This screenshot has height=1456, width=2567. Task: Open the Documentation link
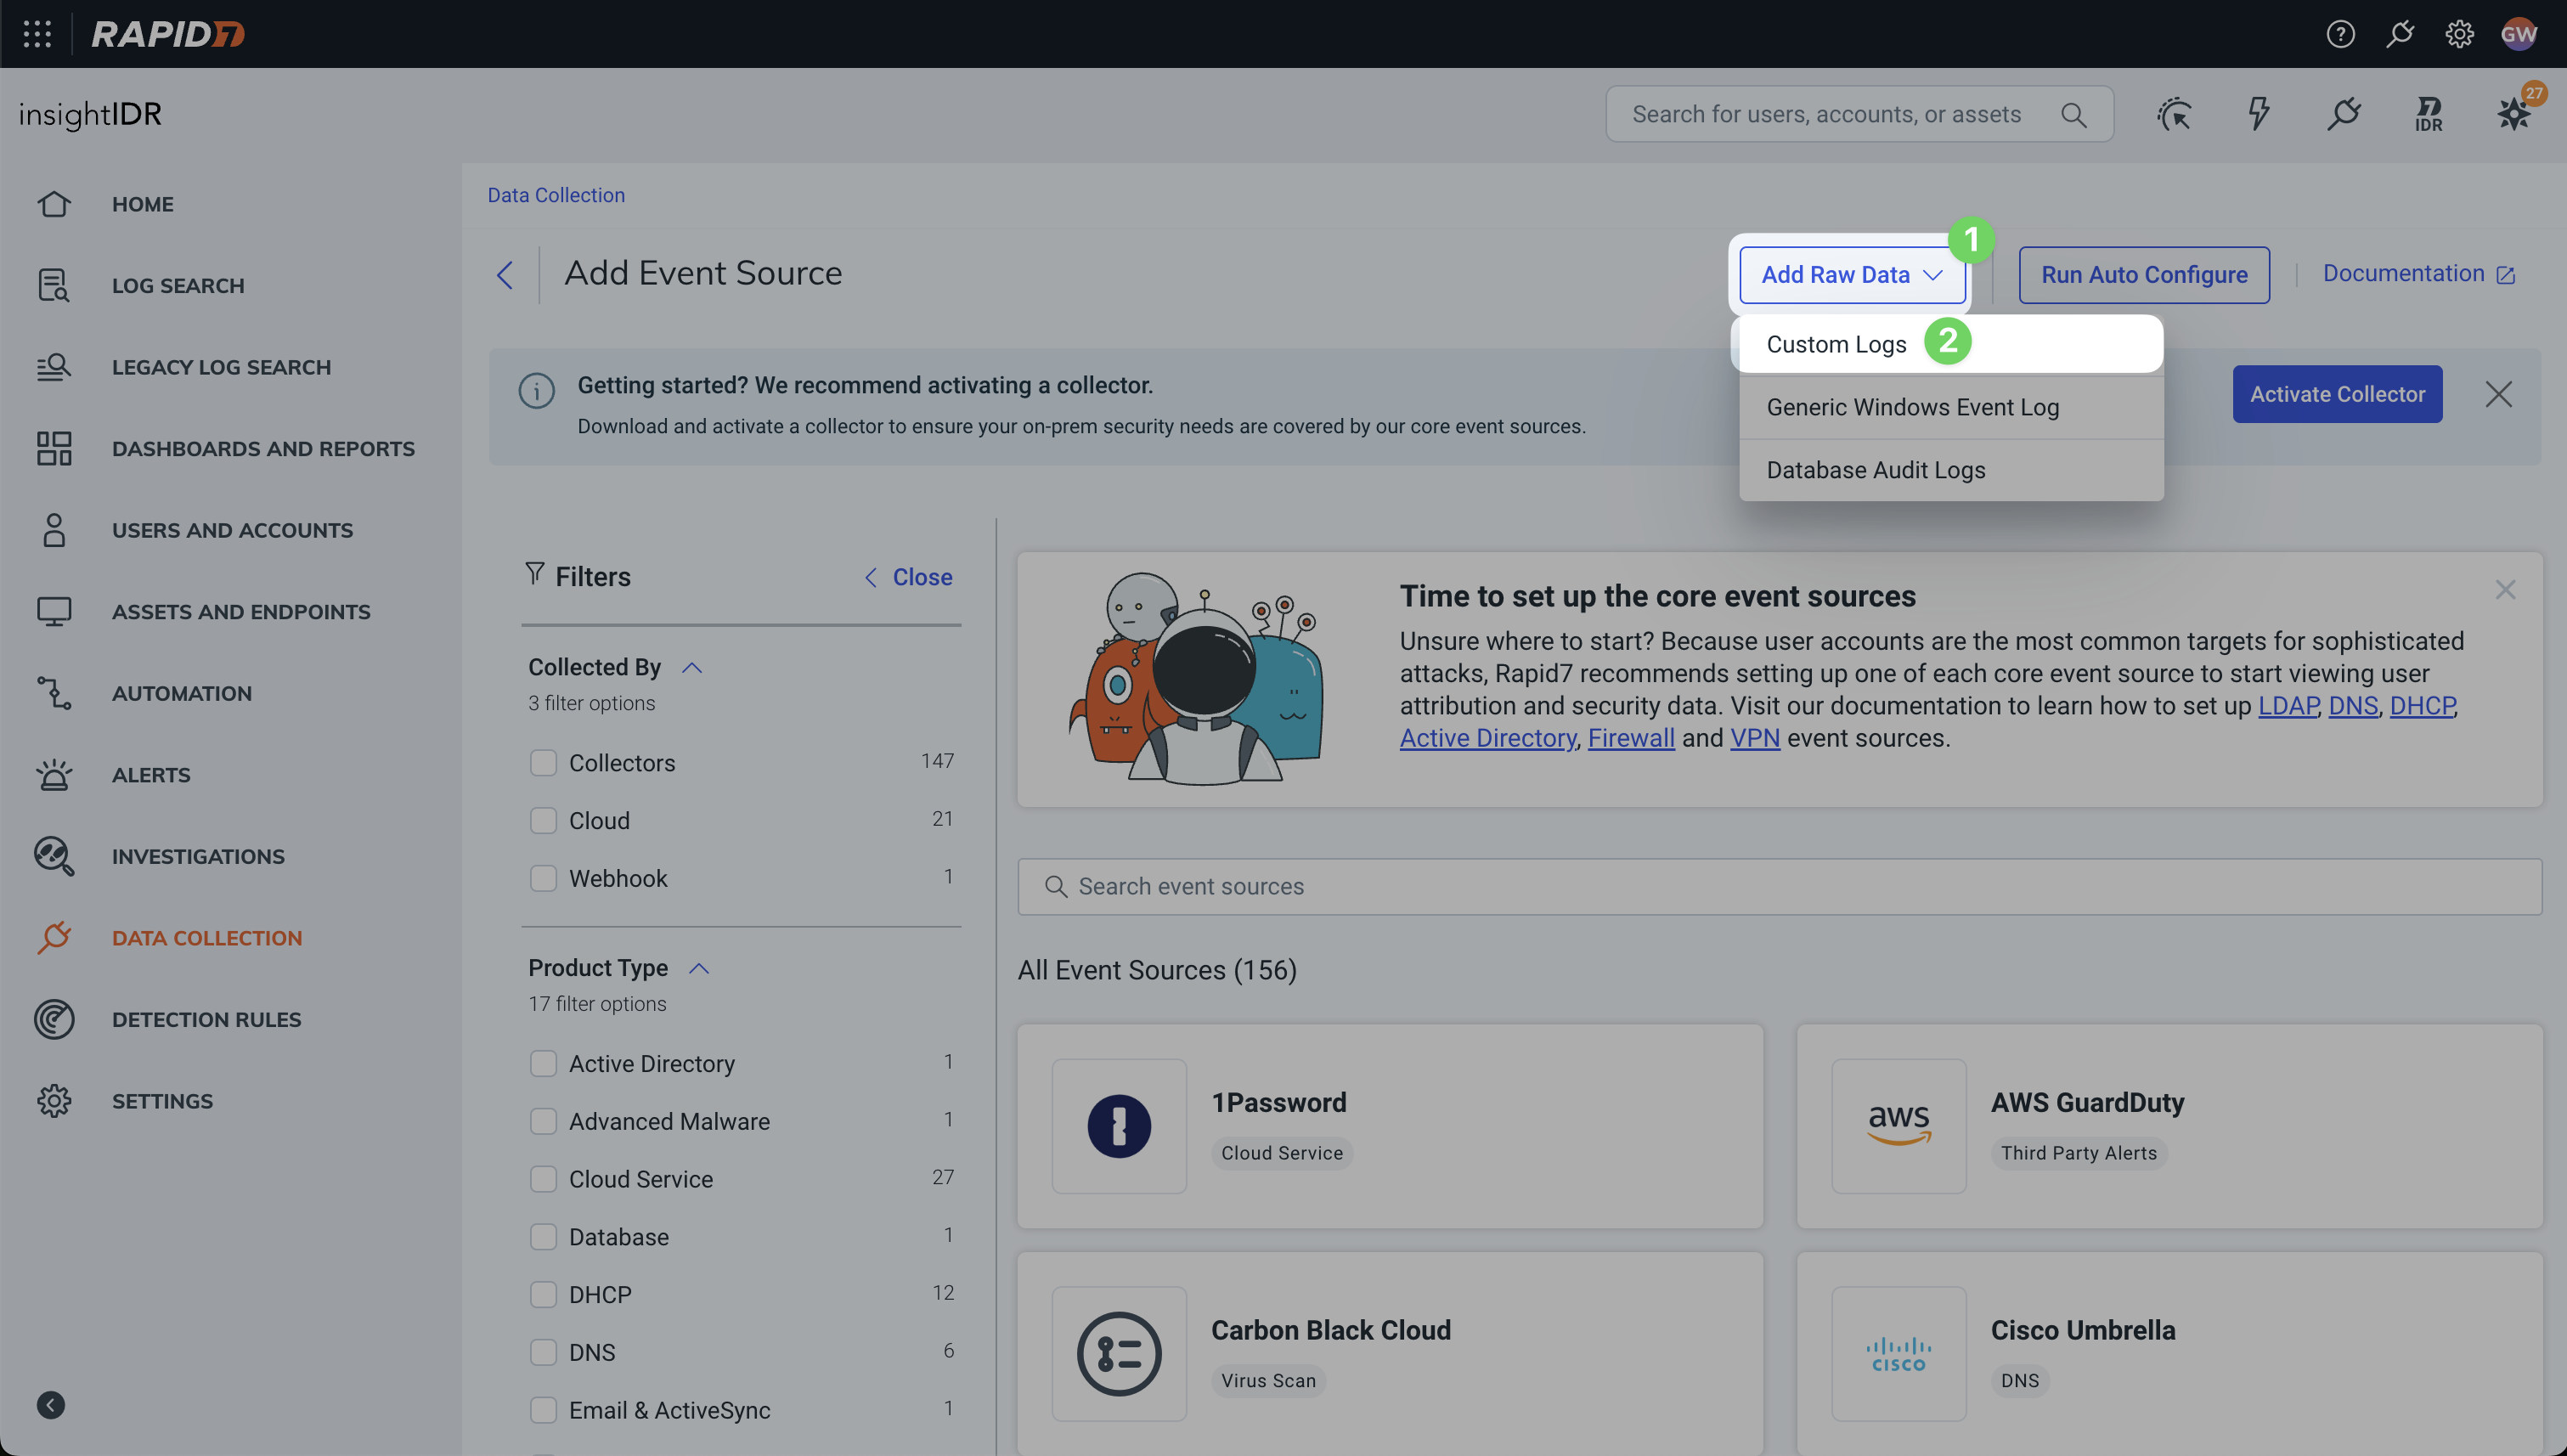click(2418, 274)
